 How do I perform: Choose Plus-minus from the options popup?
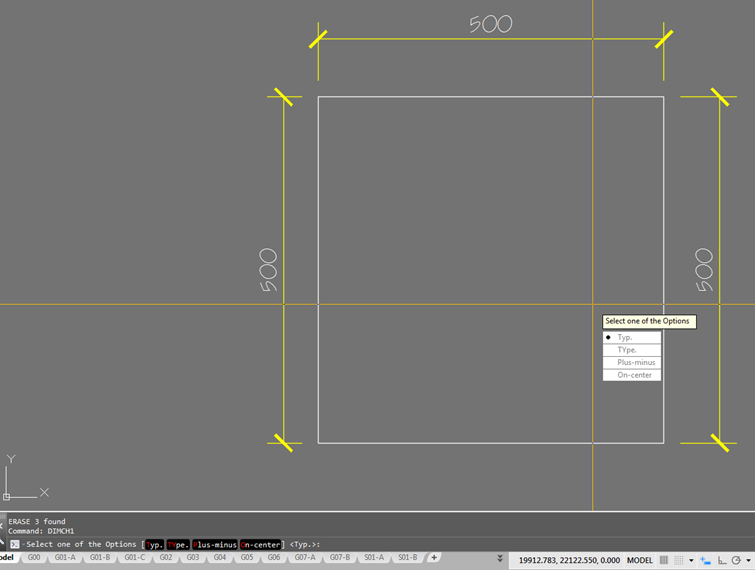tap(632, 363)
